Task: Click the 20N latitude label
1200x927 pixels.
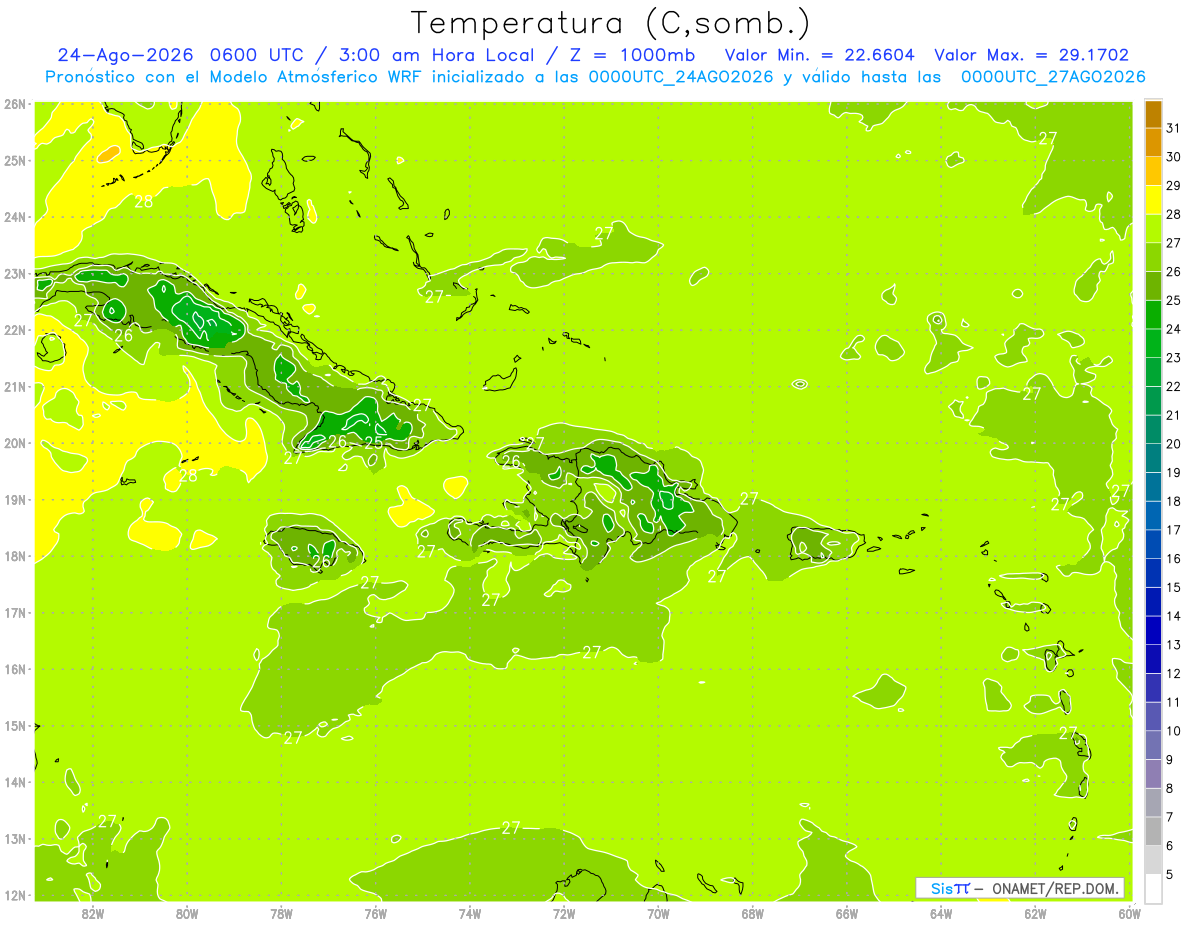Action: (x=15, y=443)
